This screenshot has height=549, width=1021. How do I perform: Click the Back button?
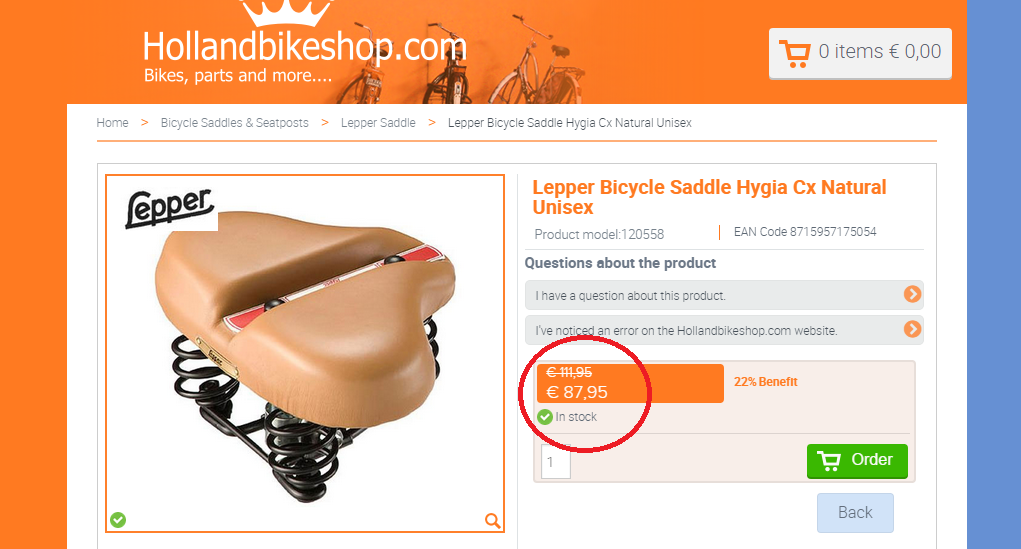coord(855,513)
